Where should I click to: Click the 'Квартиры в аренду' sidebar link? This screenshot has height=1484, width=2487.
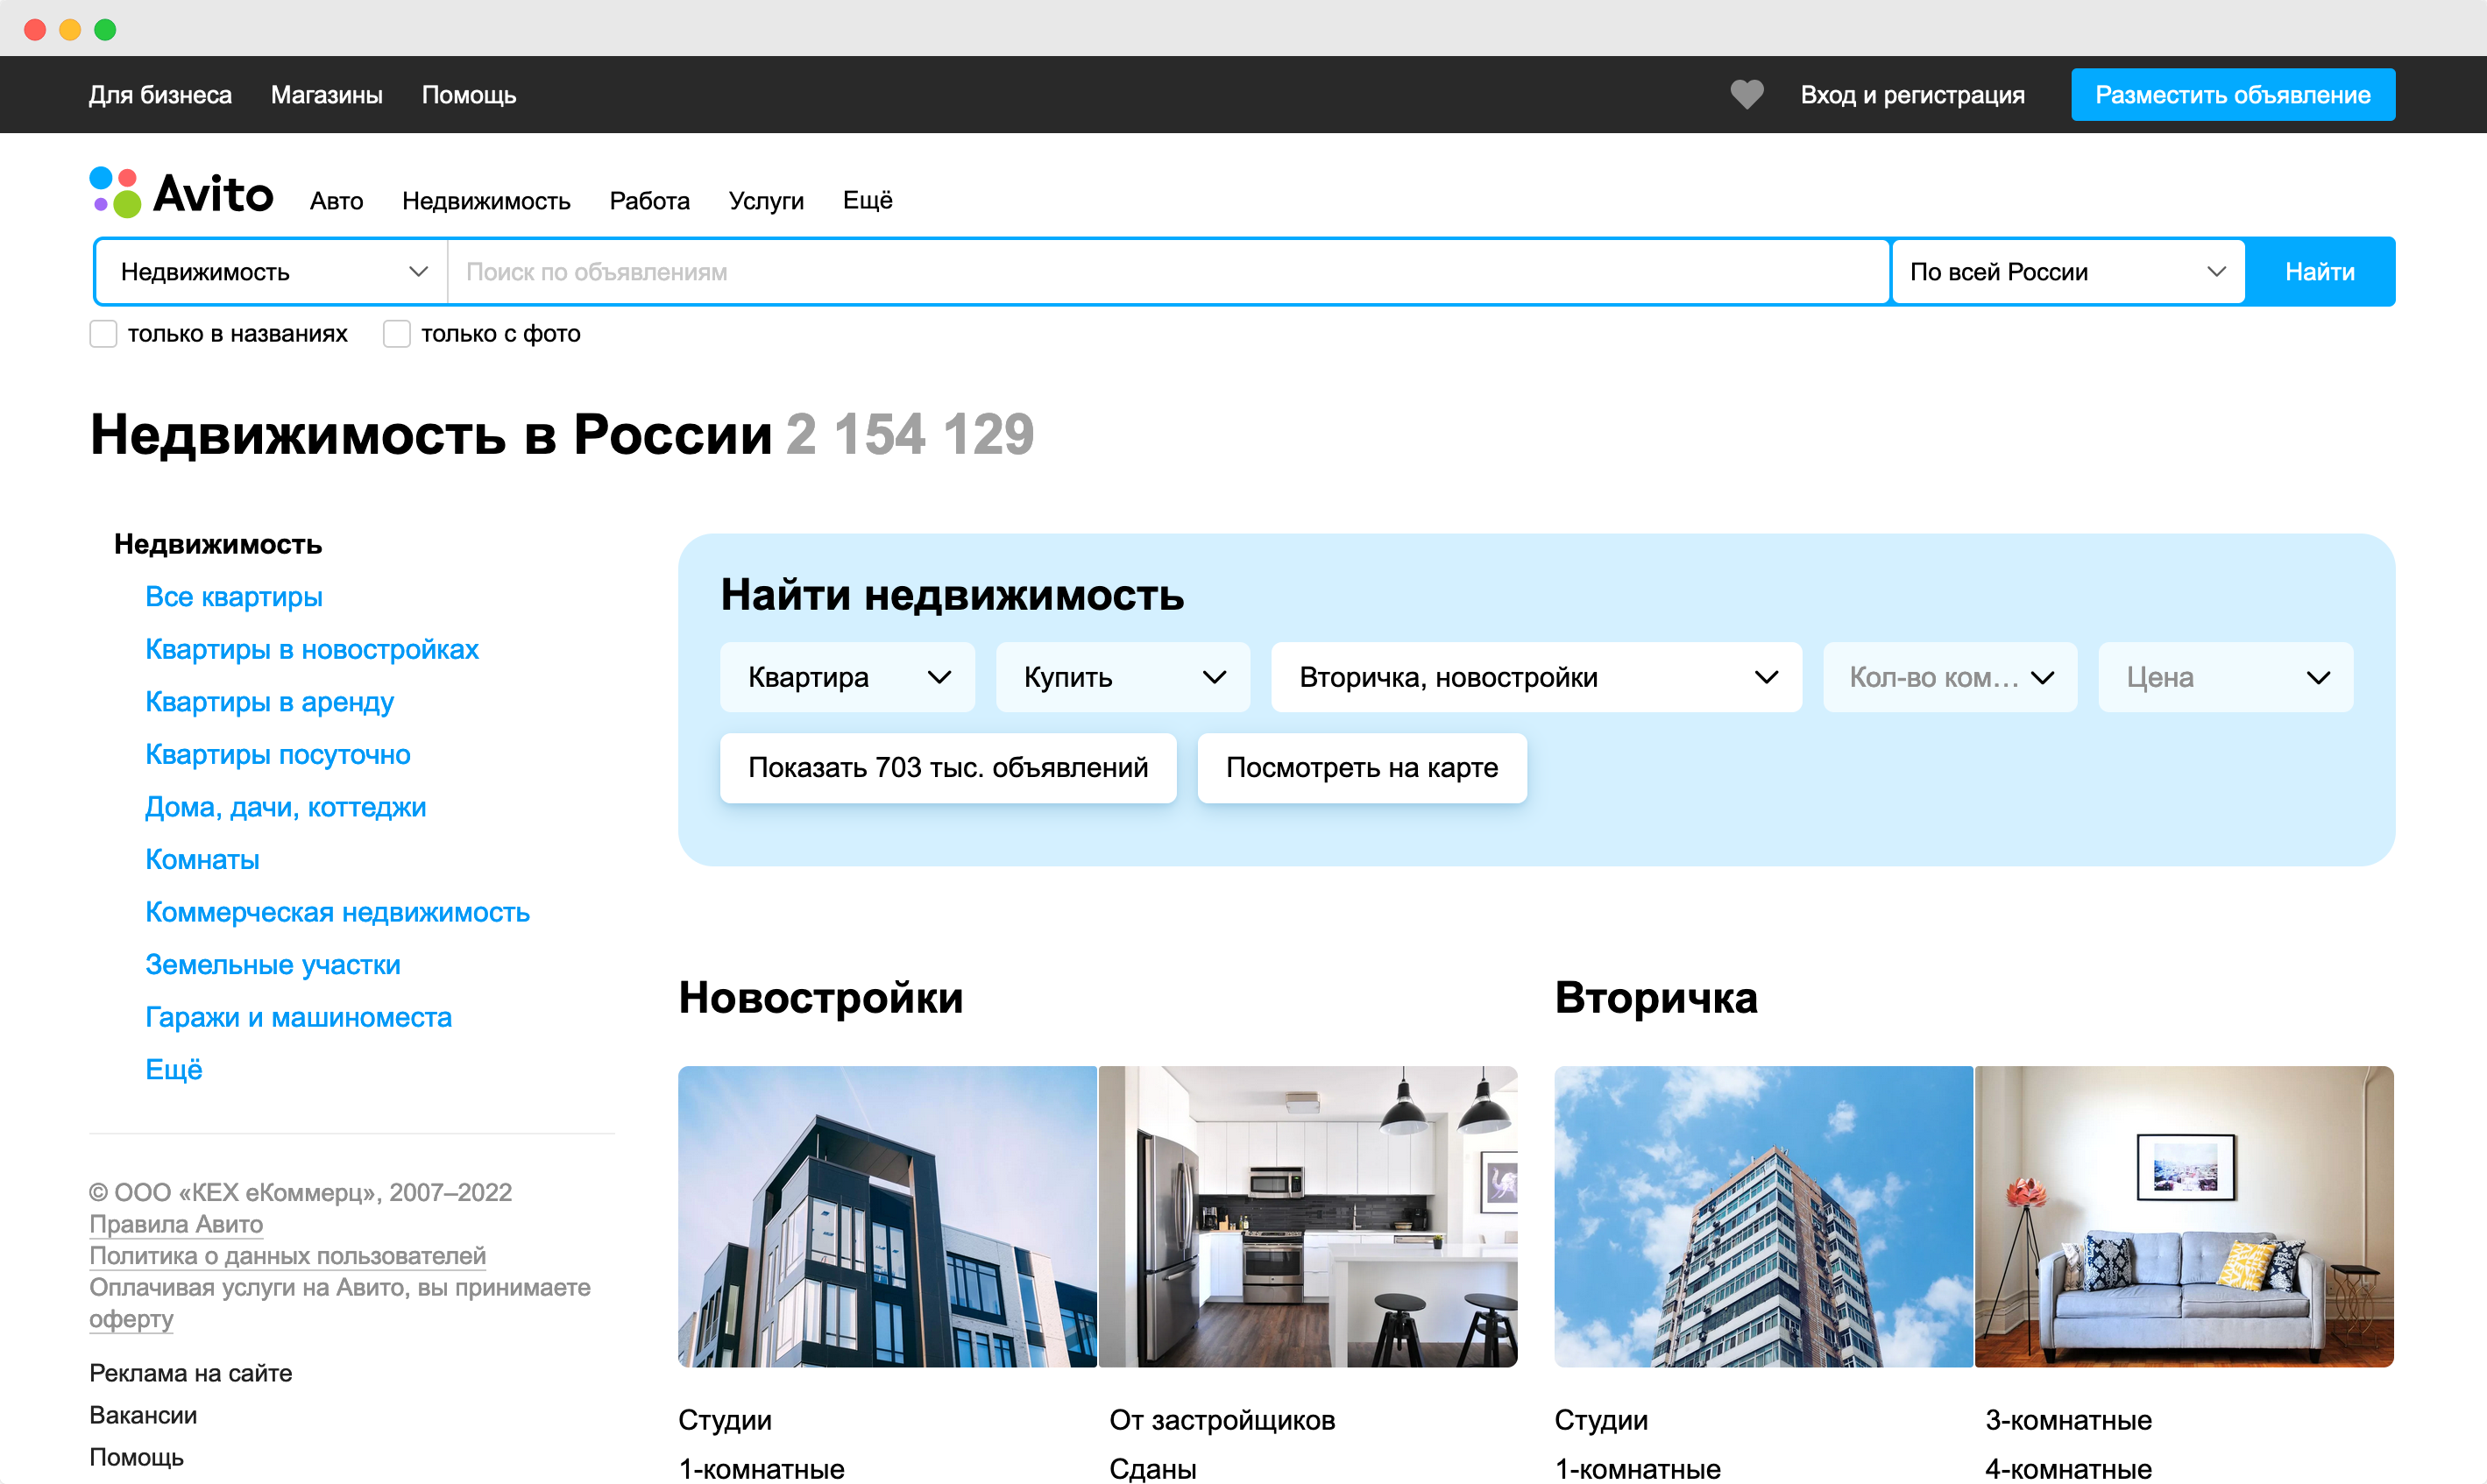(x=270, y=702)
